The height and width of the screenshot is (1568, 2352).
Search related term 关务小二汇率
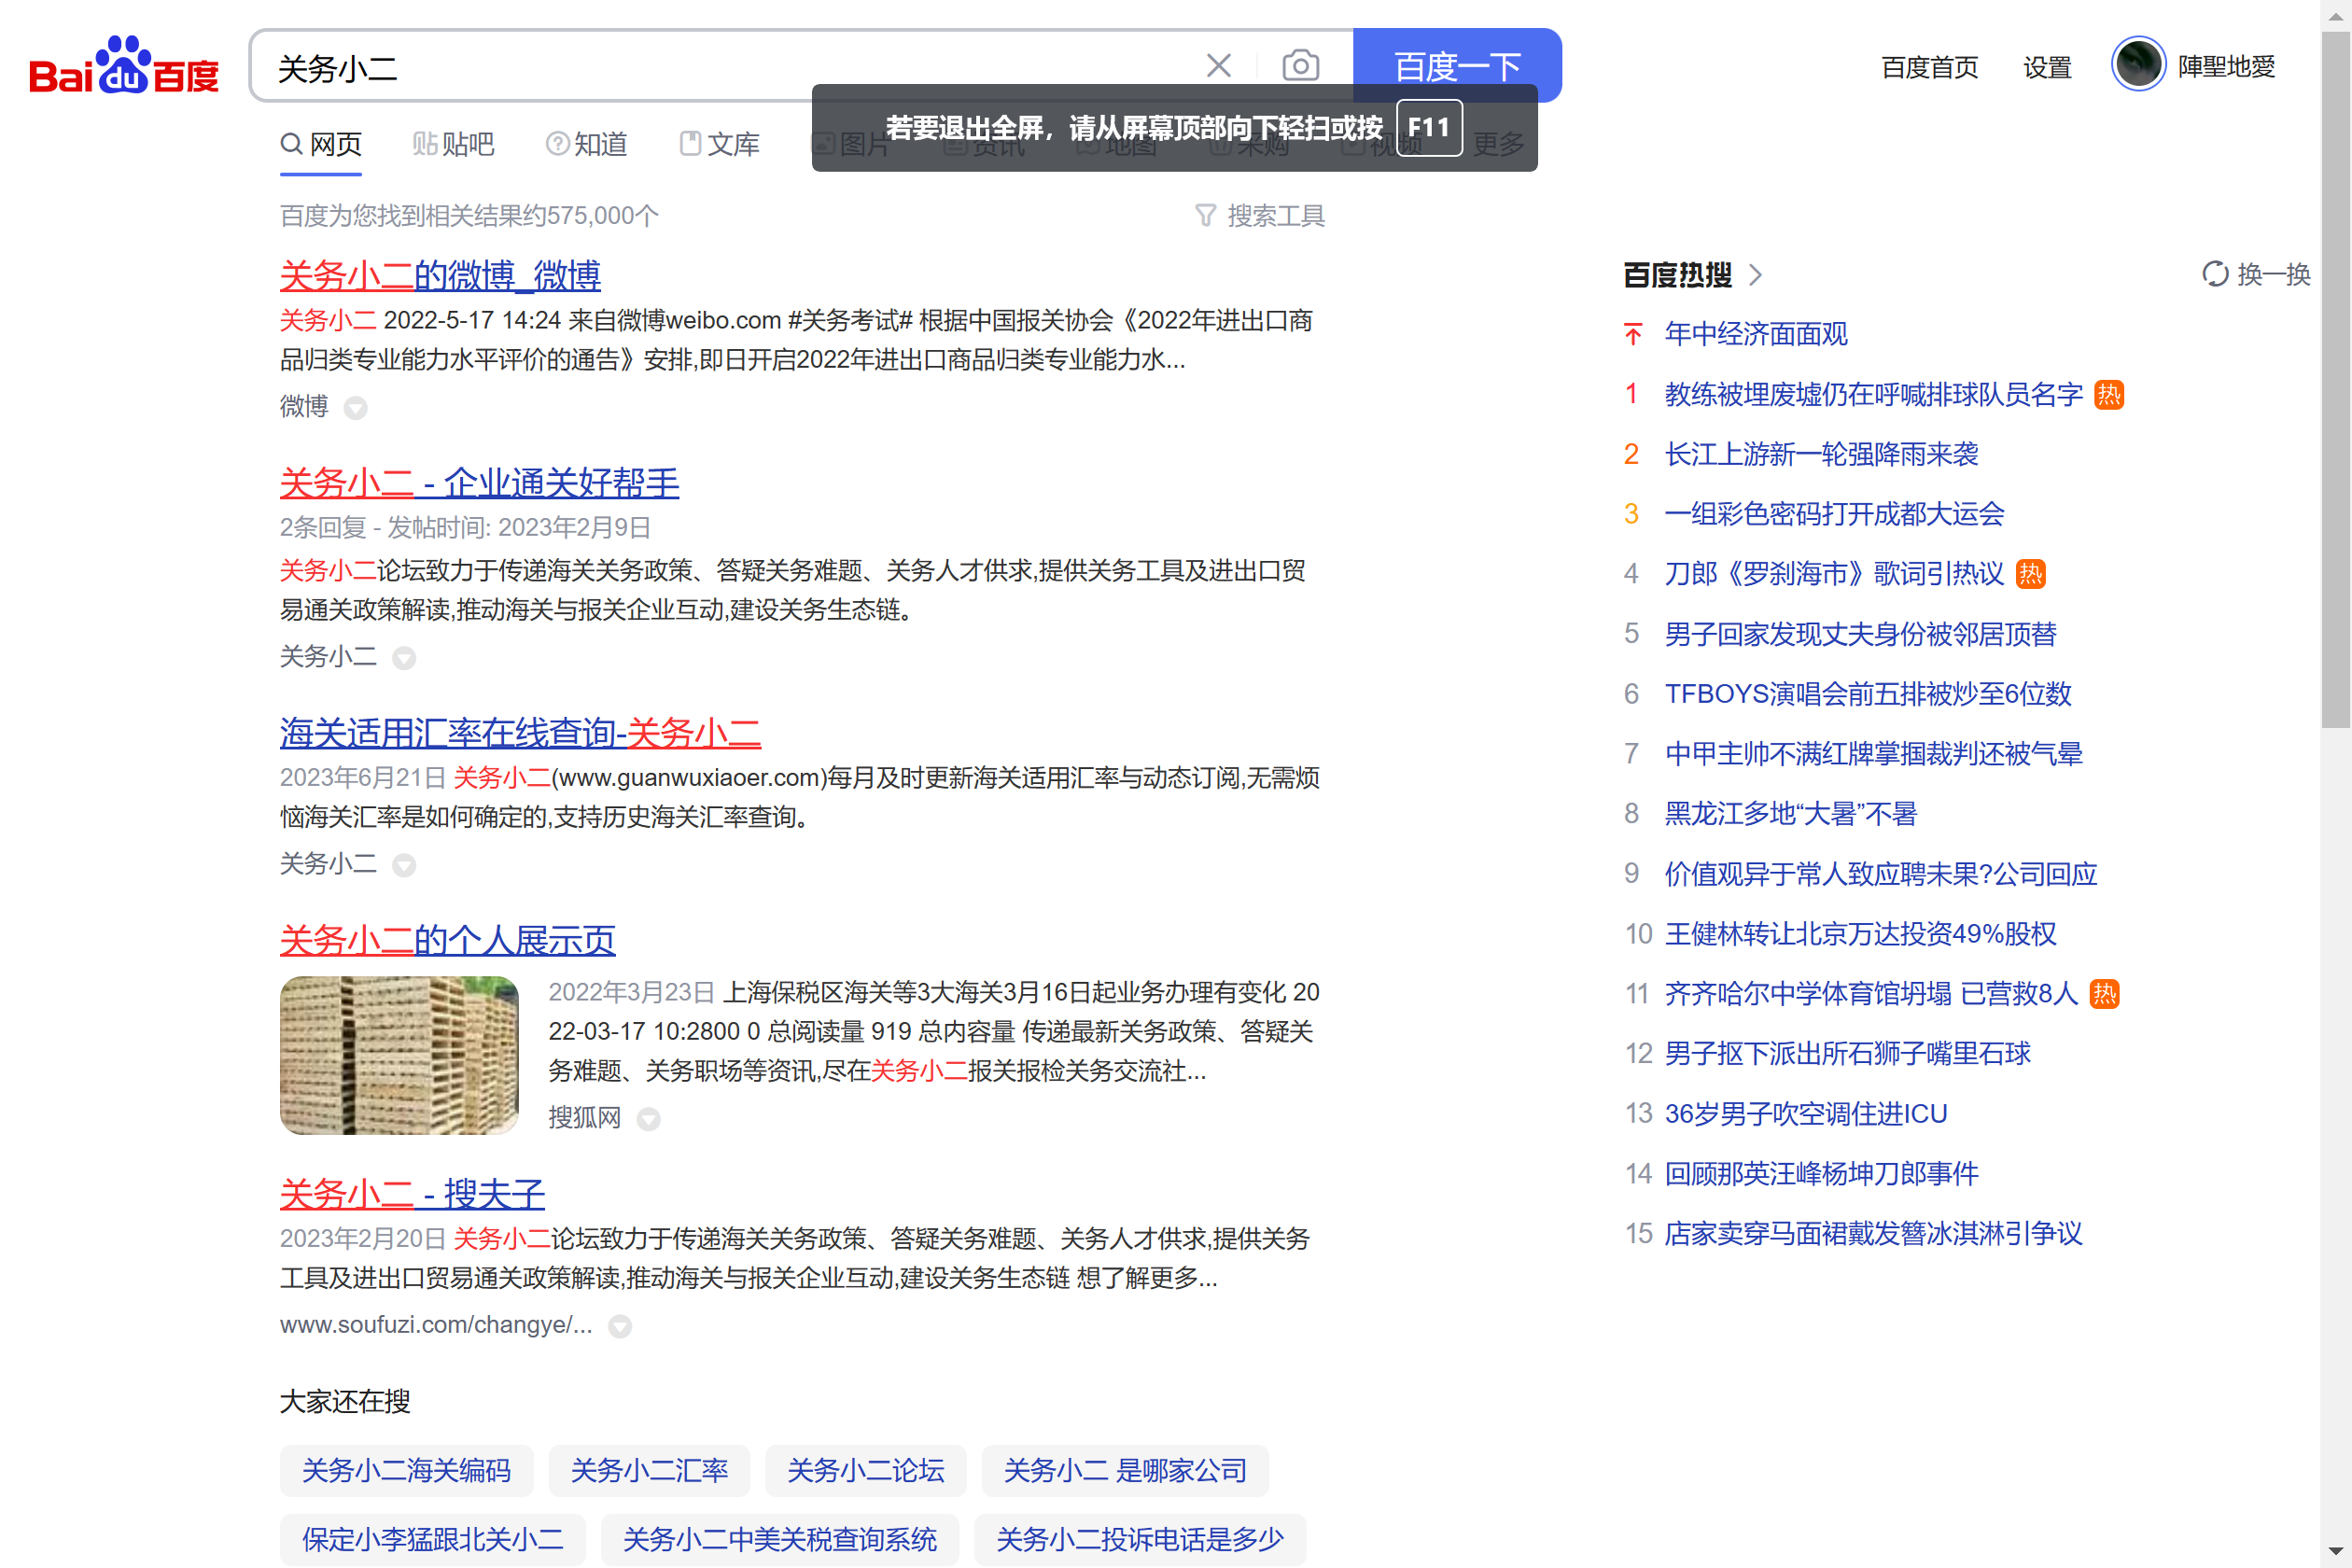tap(649, 1470)
